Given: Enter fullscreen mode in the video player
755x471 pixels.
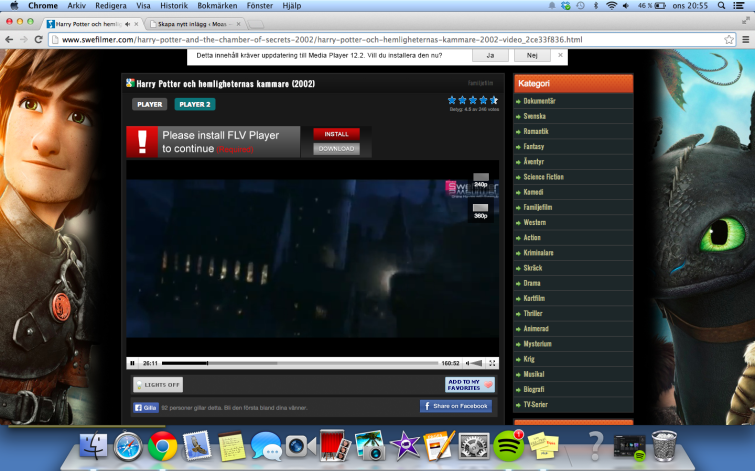Looking at the screenshot, I should click(492, 363).
